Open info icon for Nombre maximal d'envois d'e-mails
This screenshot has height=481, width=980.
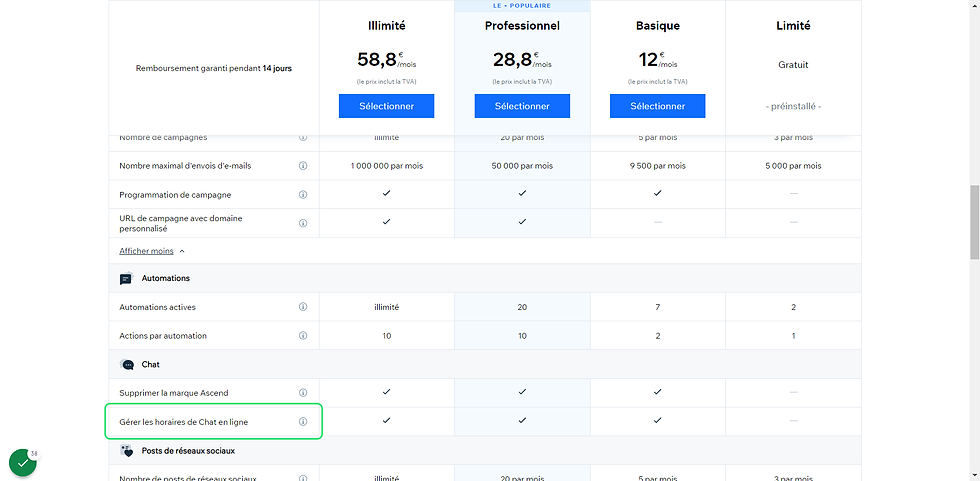[303, 166]
